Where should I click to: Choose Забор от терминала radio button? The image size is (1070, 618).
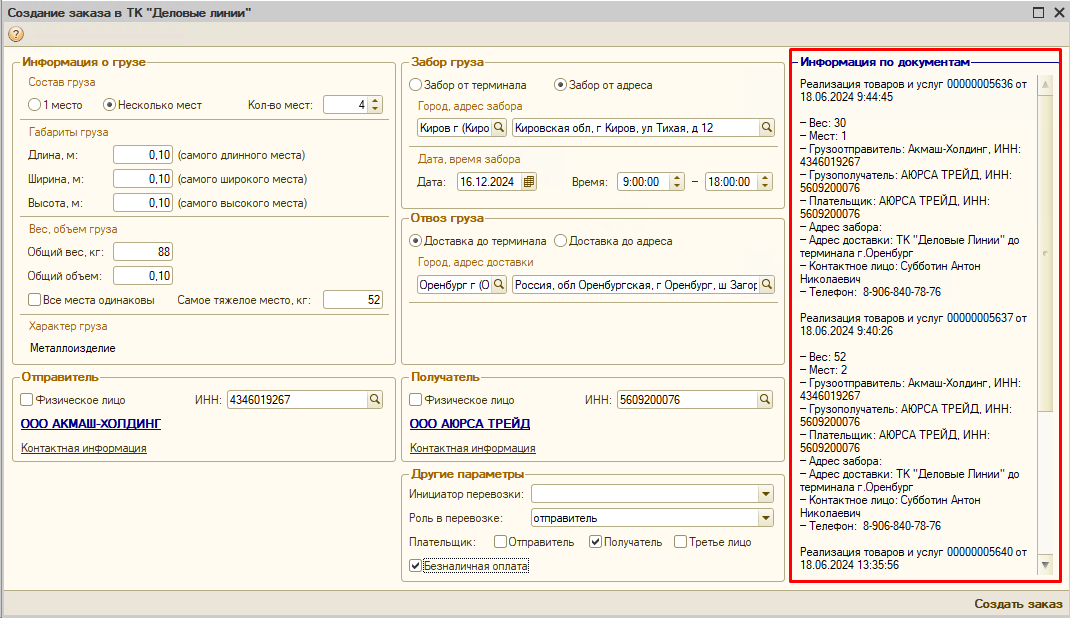[x=416, y=85]
